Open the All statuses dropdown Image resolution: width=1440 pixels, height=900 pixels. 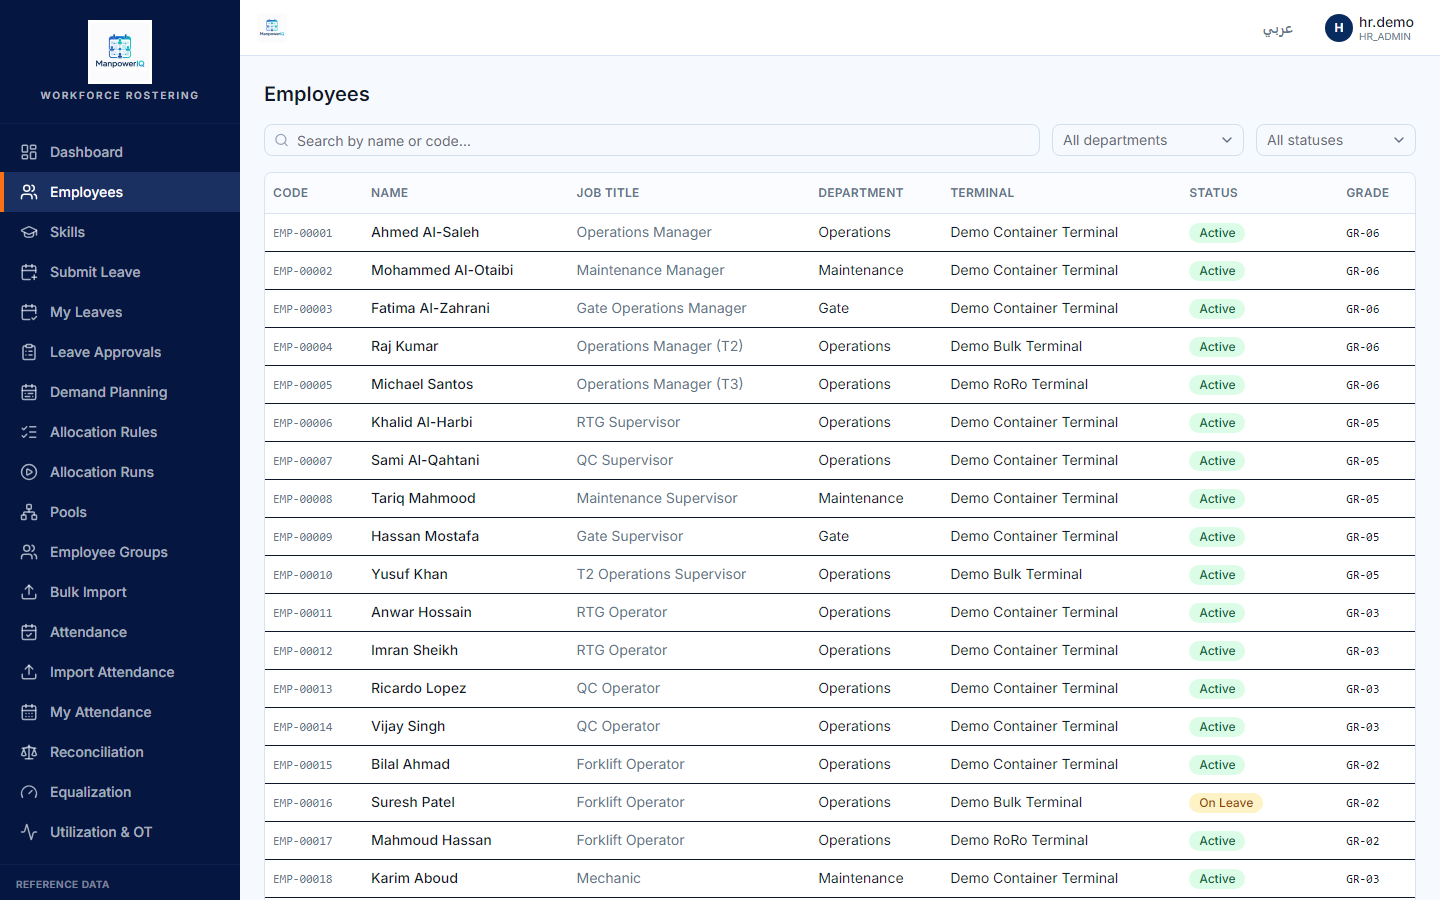[1335, 140]
